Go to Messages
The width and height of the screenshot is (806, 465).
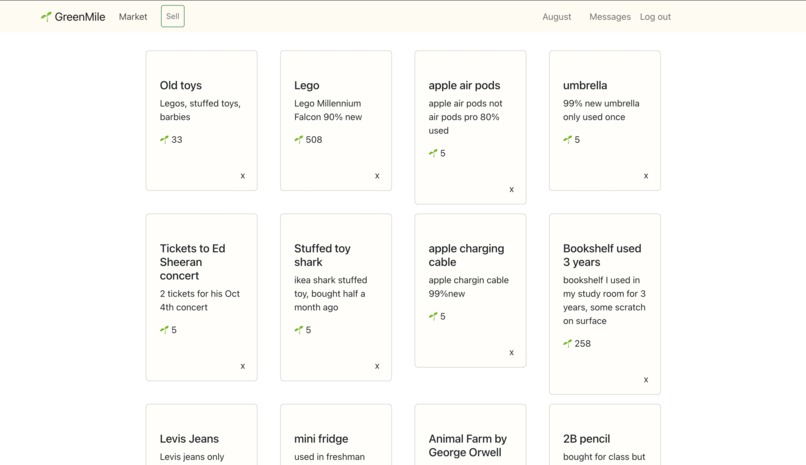click(x=610, y=17)
